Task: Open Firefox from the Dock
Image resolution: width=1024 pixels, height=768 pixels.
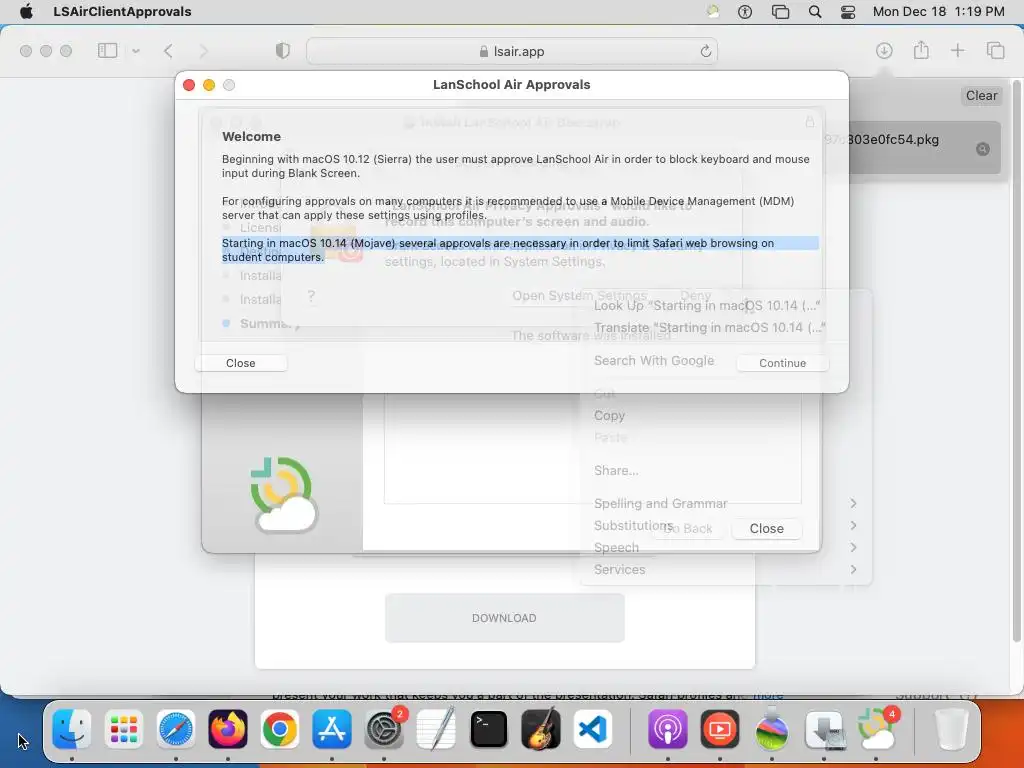Action: click(227, 729)
